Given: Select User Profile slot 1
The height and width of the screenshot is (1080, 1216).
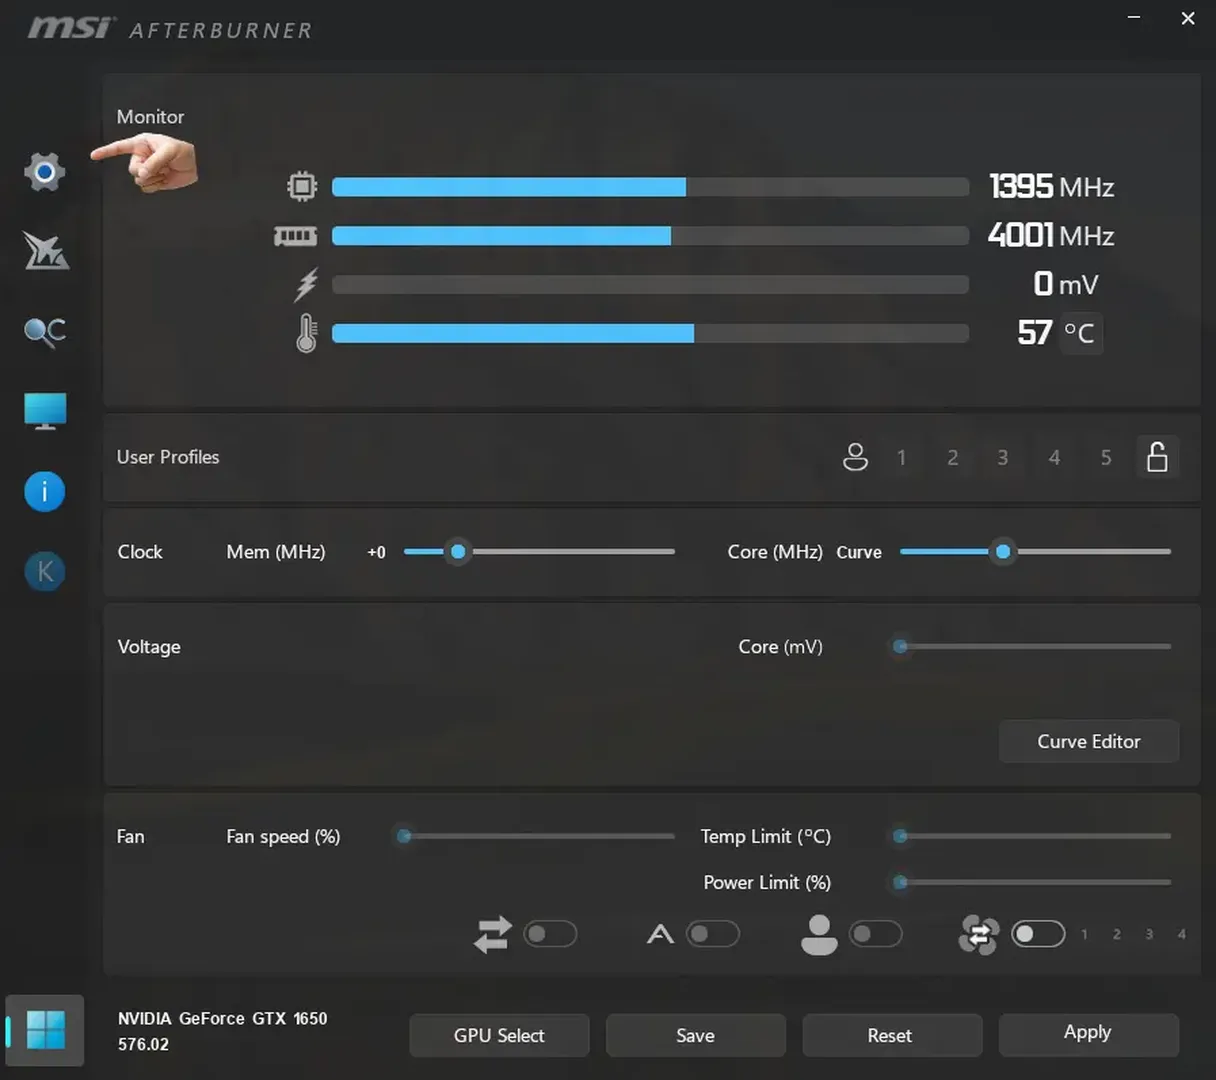Looking at the screenshot, I should 901,457.
